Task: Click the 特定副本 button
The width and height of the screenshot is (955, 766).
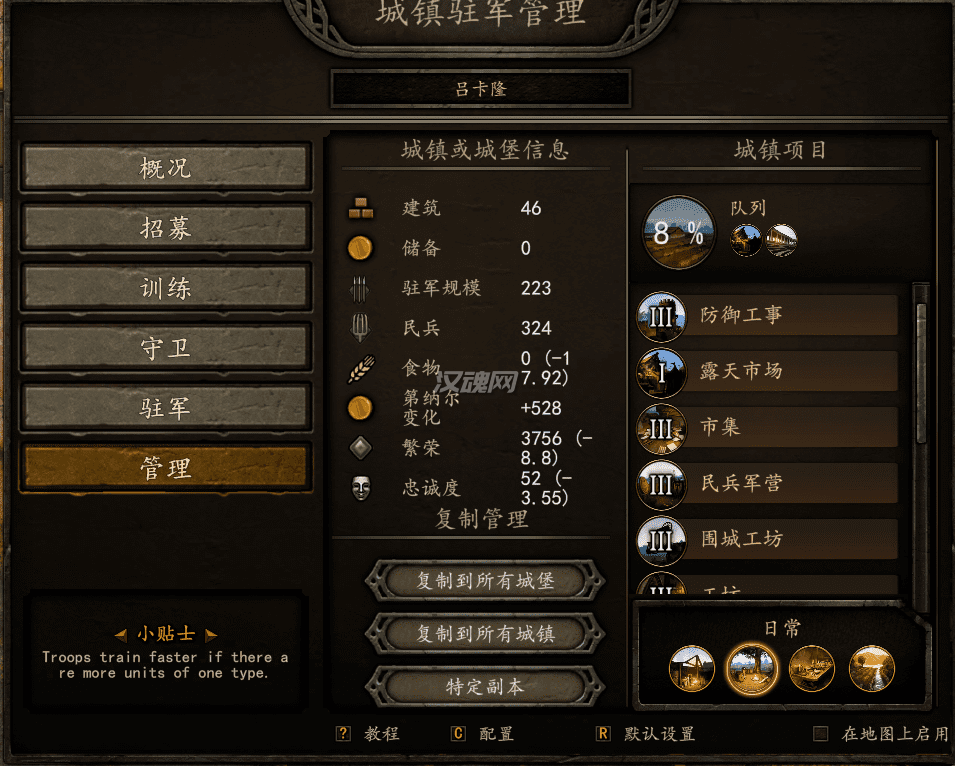Action: coord(485,687)
